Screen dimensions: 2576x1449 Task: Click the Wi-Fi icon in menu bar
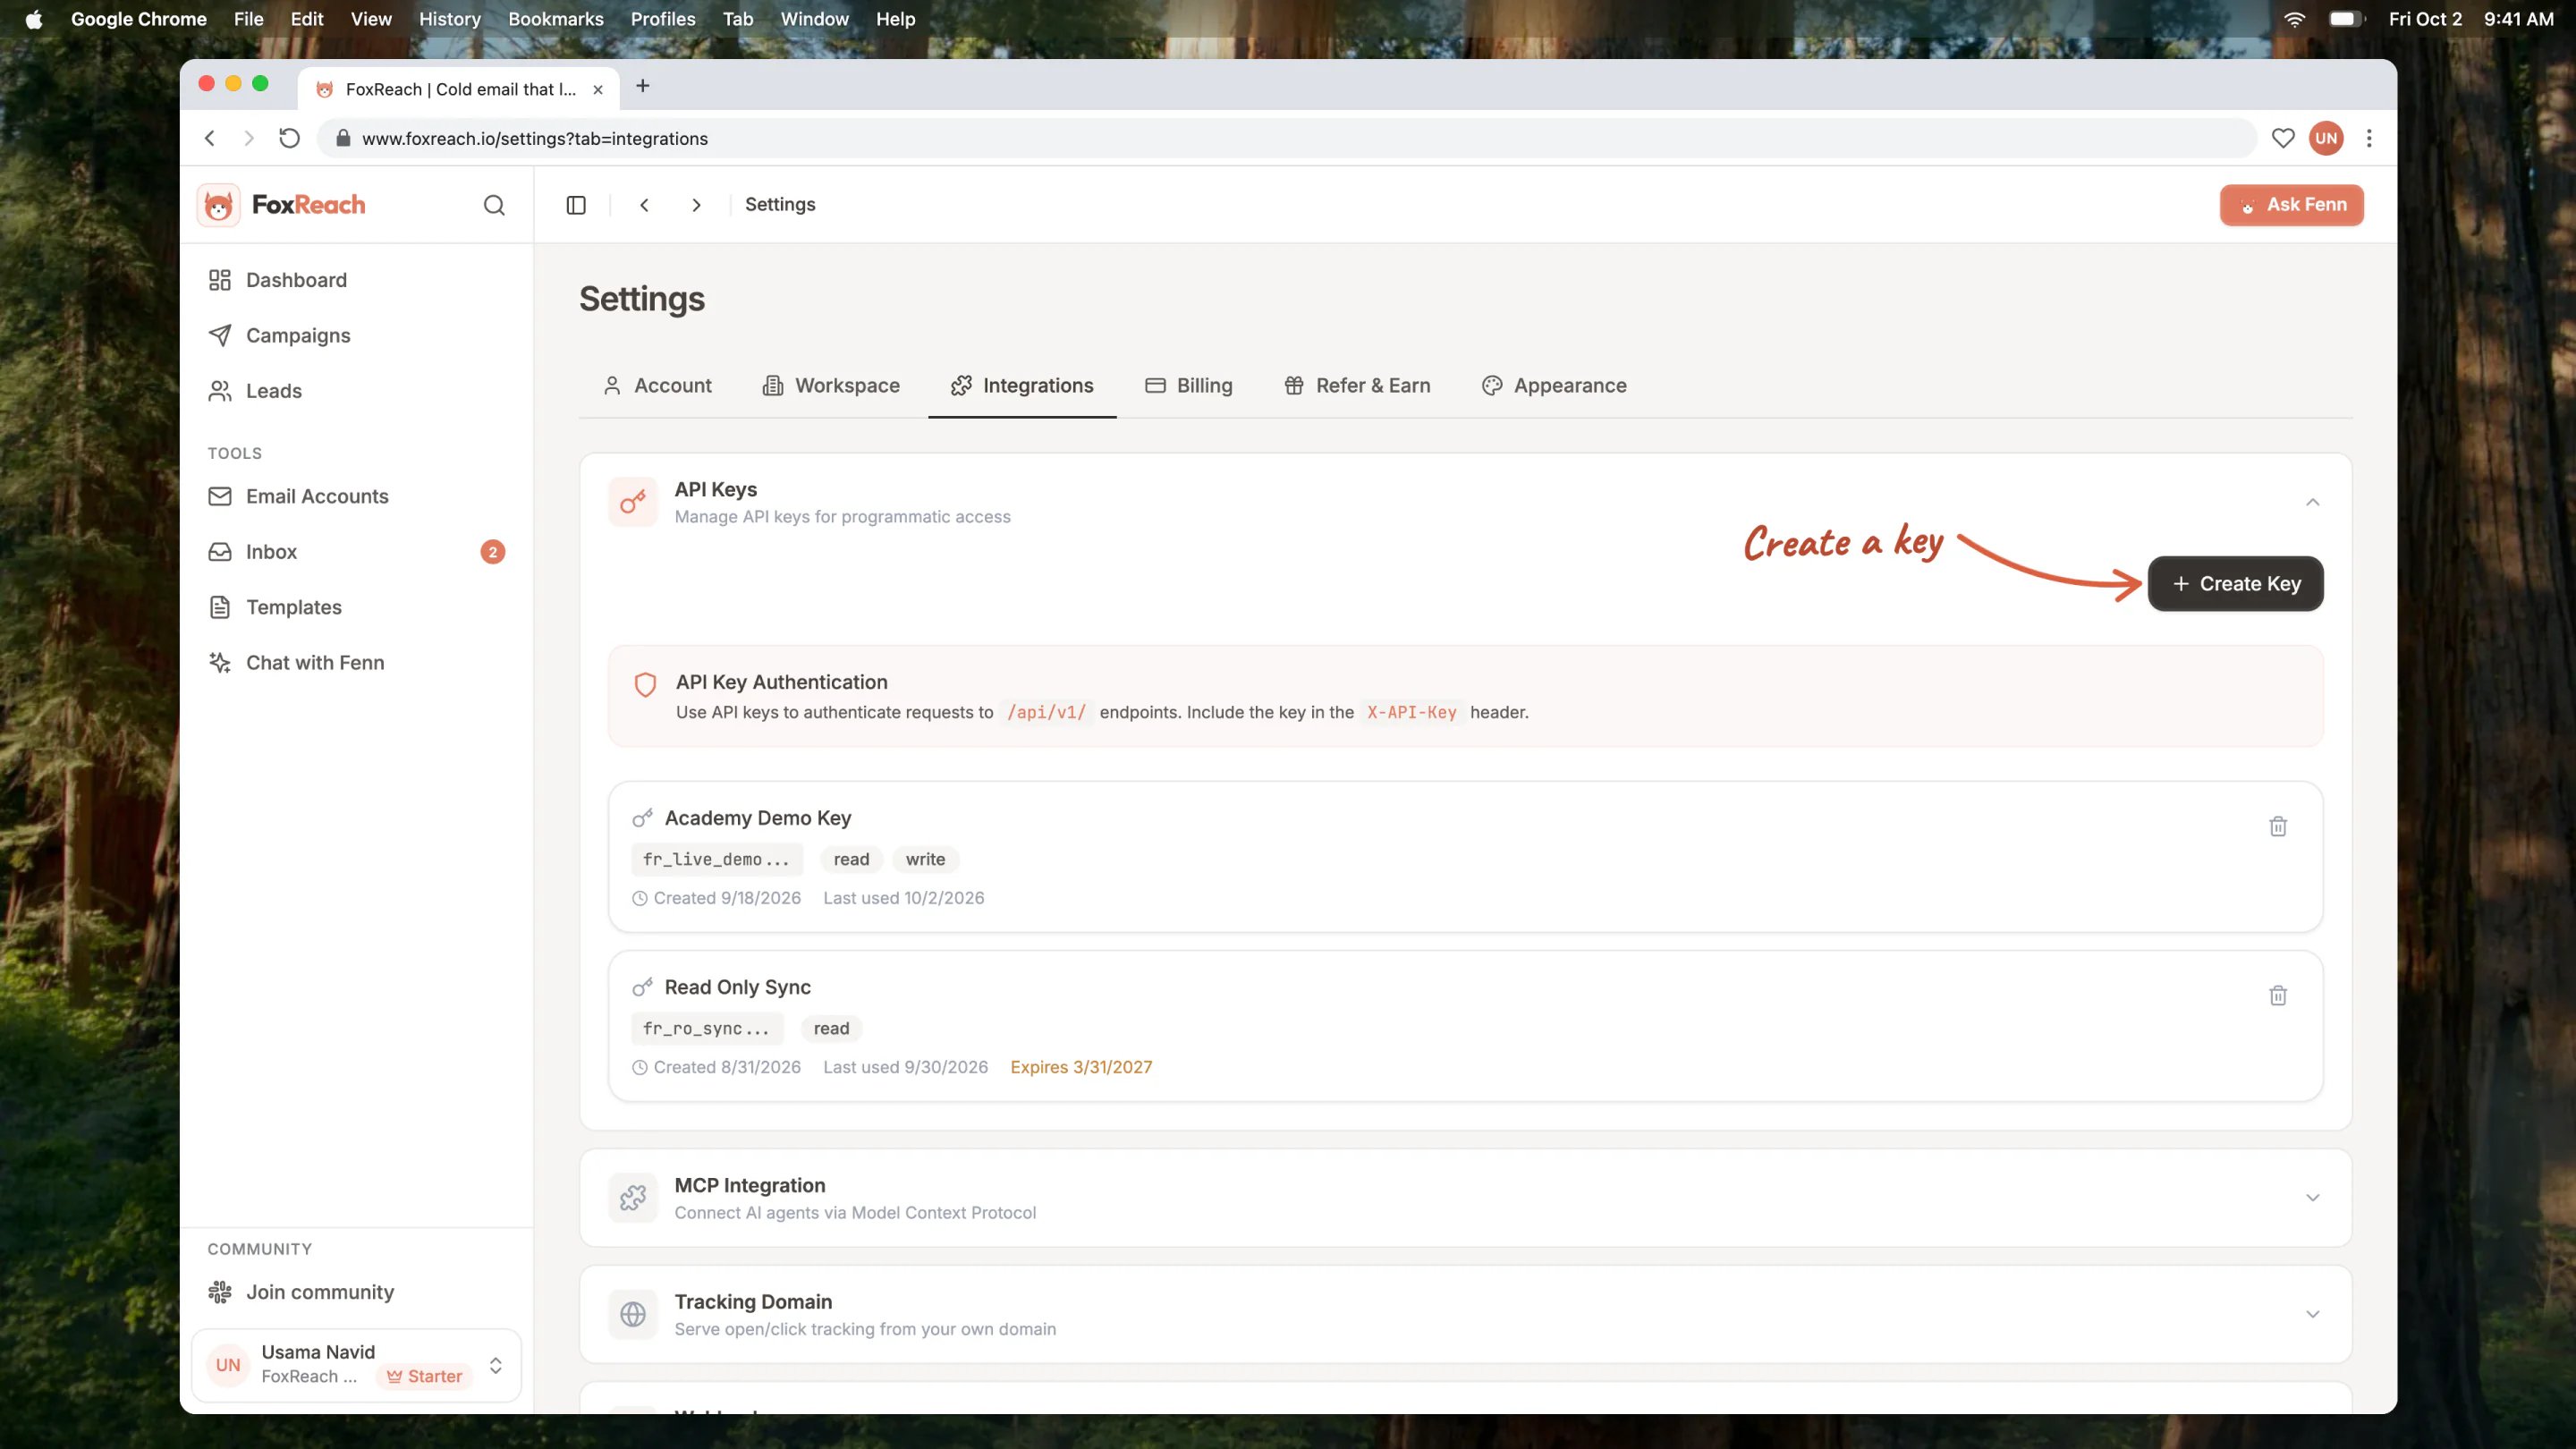(2294, 19)
